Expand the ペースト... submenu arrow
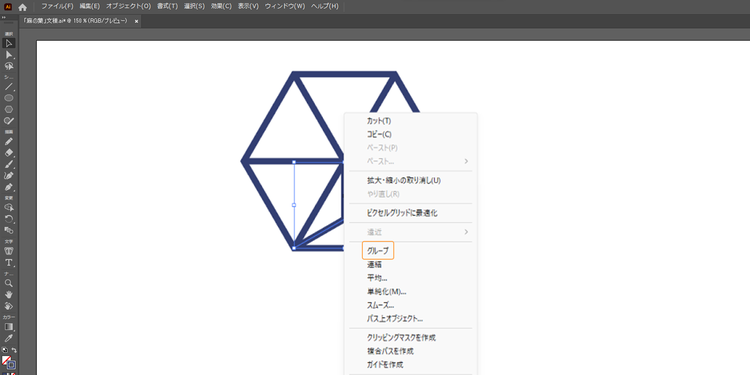Image resolution: width=750 pixels, height=375 pixels. [466, 161]
